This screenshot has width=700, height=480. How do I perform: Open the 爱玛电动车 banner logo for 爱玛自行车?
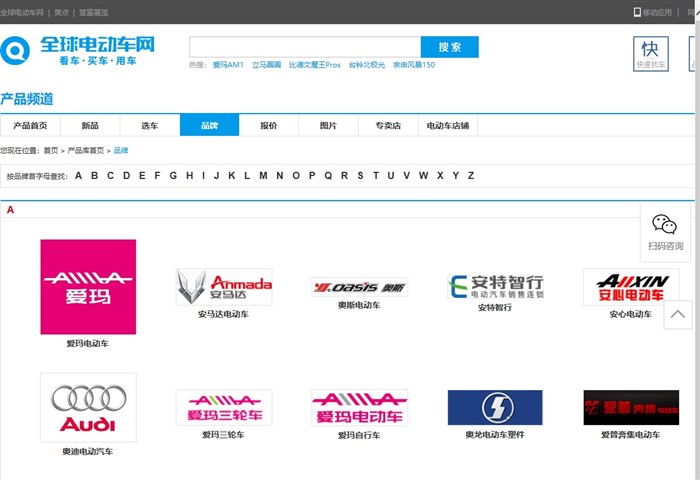click(359, 407)
